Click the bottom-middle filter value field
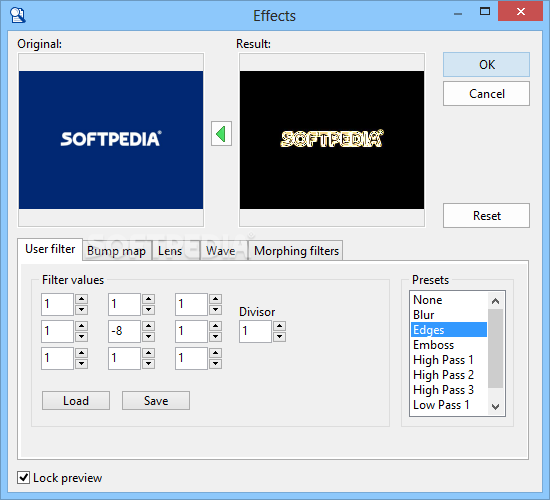550x500 pixels. click(125, 358)
